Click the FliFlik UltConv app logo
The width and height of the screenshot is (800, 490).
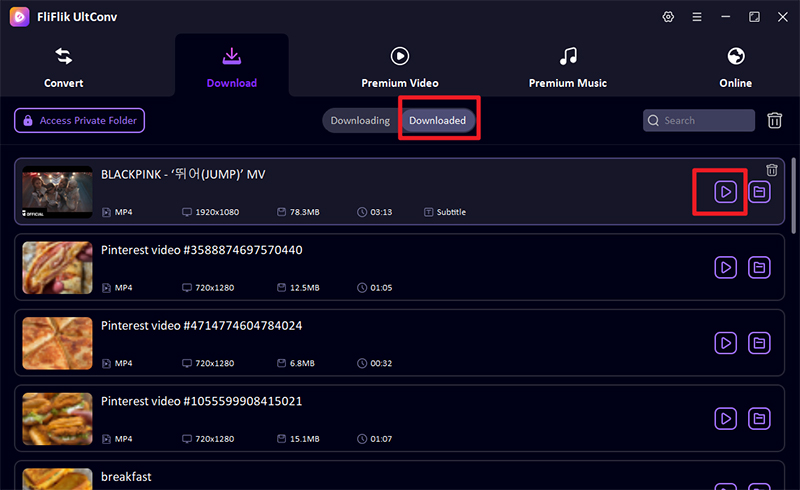pyautogui.click(x=19, y=17)
